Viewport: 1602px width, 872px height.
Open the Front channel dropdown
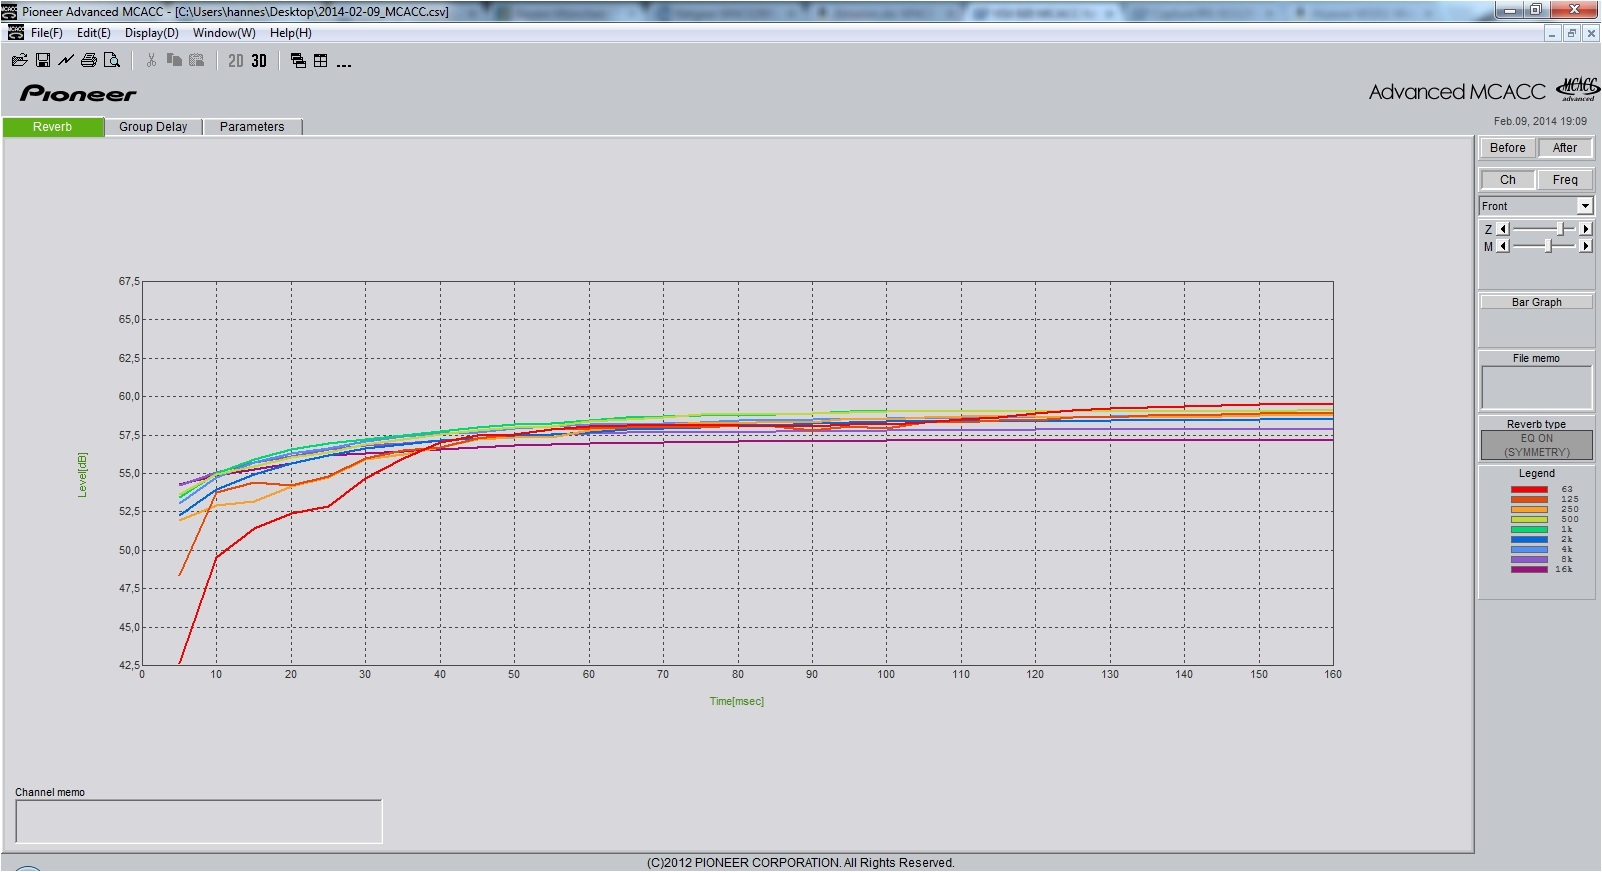coord(1584,206)
